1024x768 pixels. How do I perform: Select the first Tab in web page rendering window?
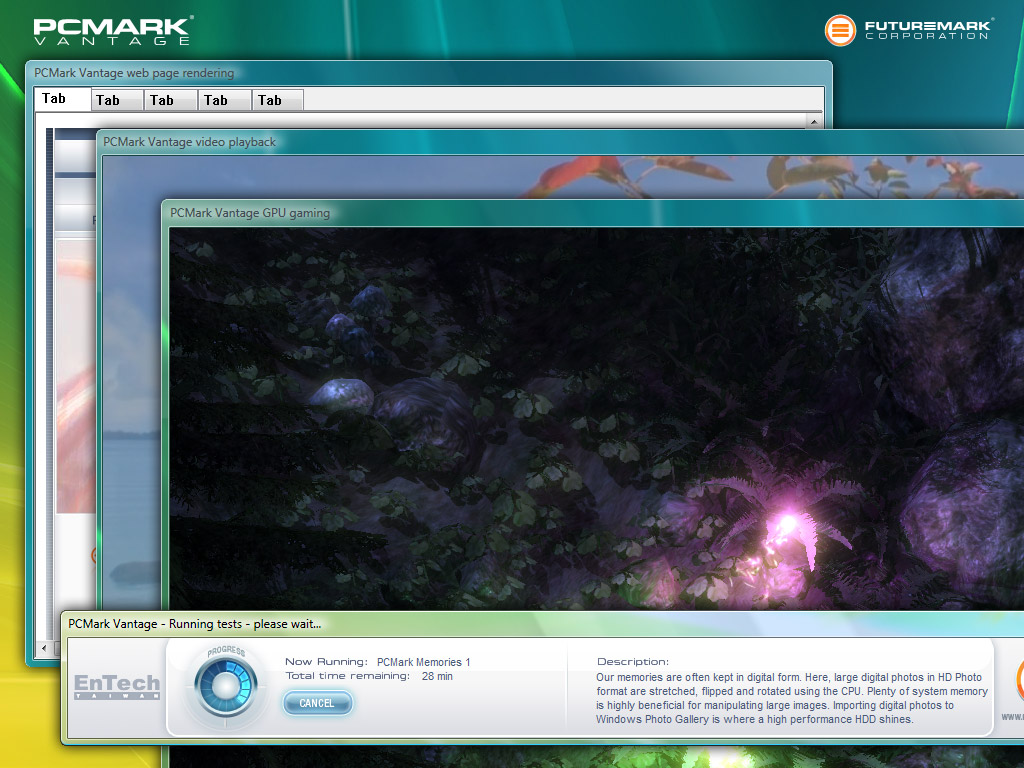point(63,99)
